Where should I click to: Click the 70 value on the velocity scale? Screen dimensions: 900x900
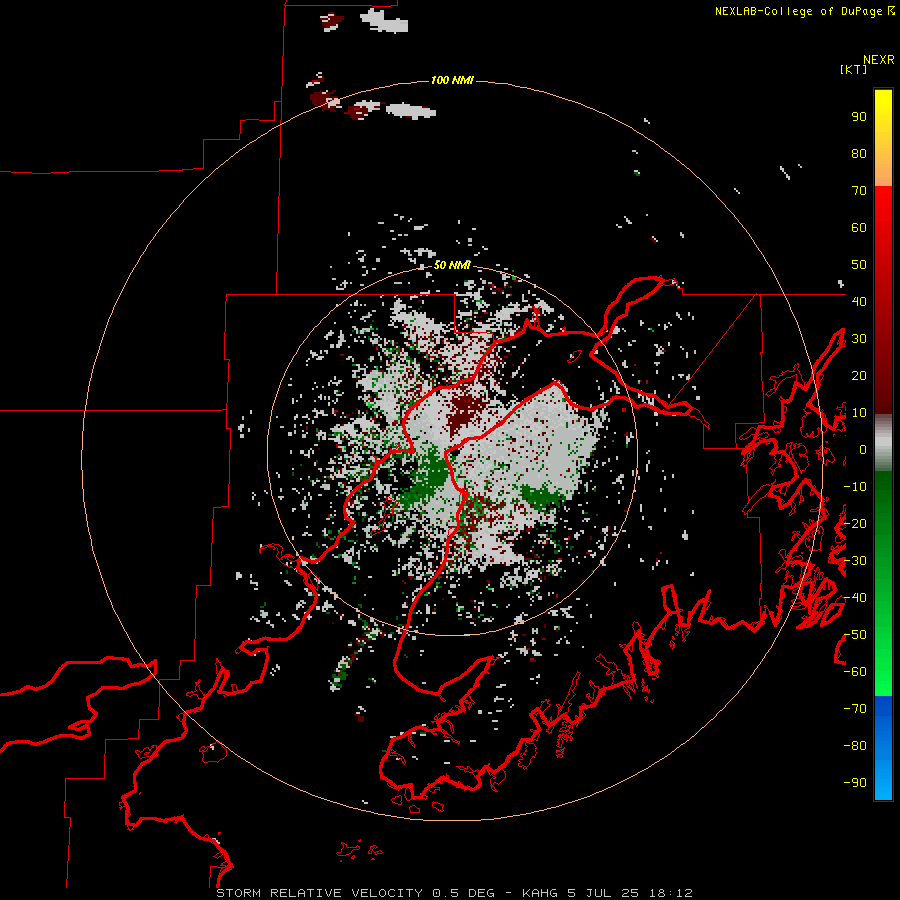tap(859, 191)
